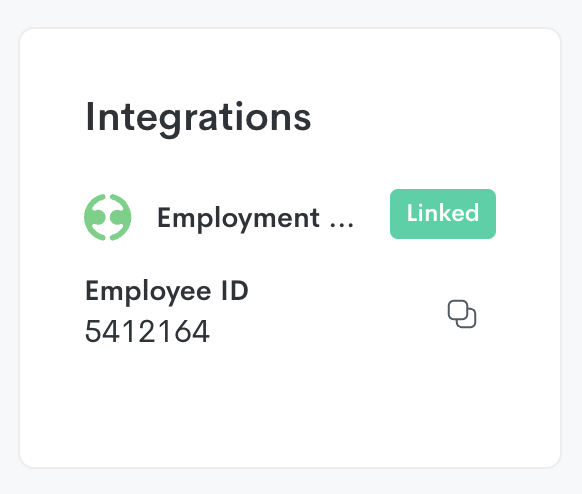Click the duplicate icon in Employee ID row

pos(462,314)
